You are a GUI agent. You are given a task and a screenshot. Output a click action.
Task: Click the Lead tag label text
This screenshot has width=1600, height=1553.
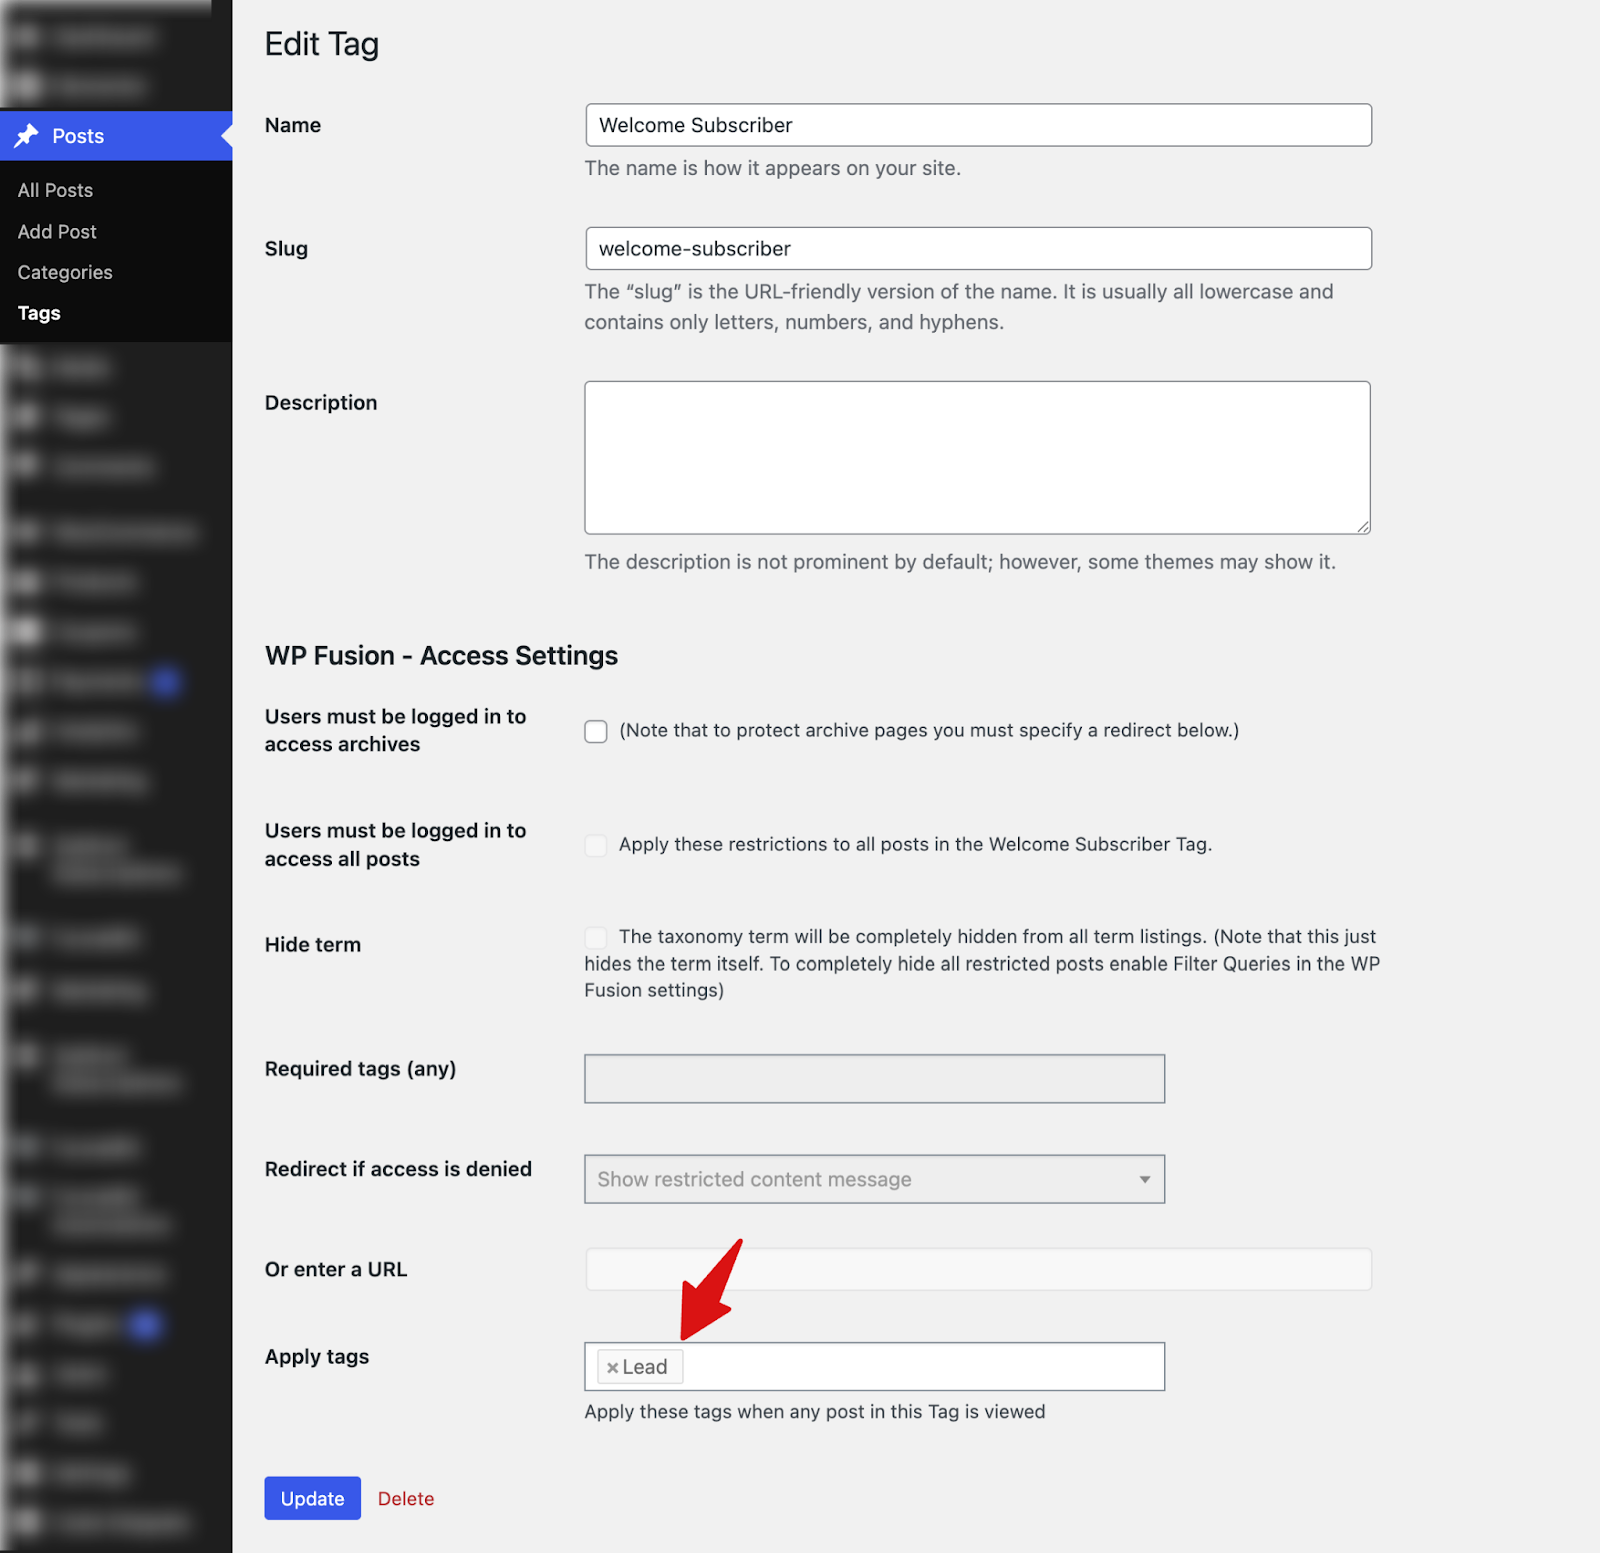[x=645, y=1367]
